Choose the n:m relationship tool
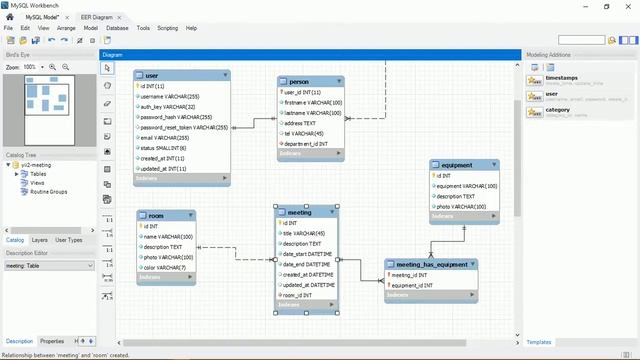This screenshot has width=640, height=360. (x=107, y=278)
